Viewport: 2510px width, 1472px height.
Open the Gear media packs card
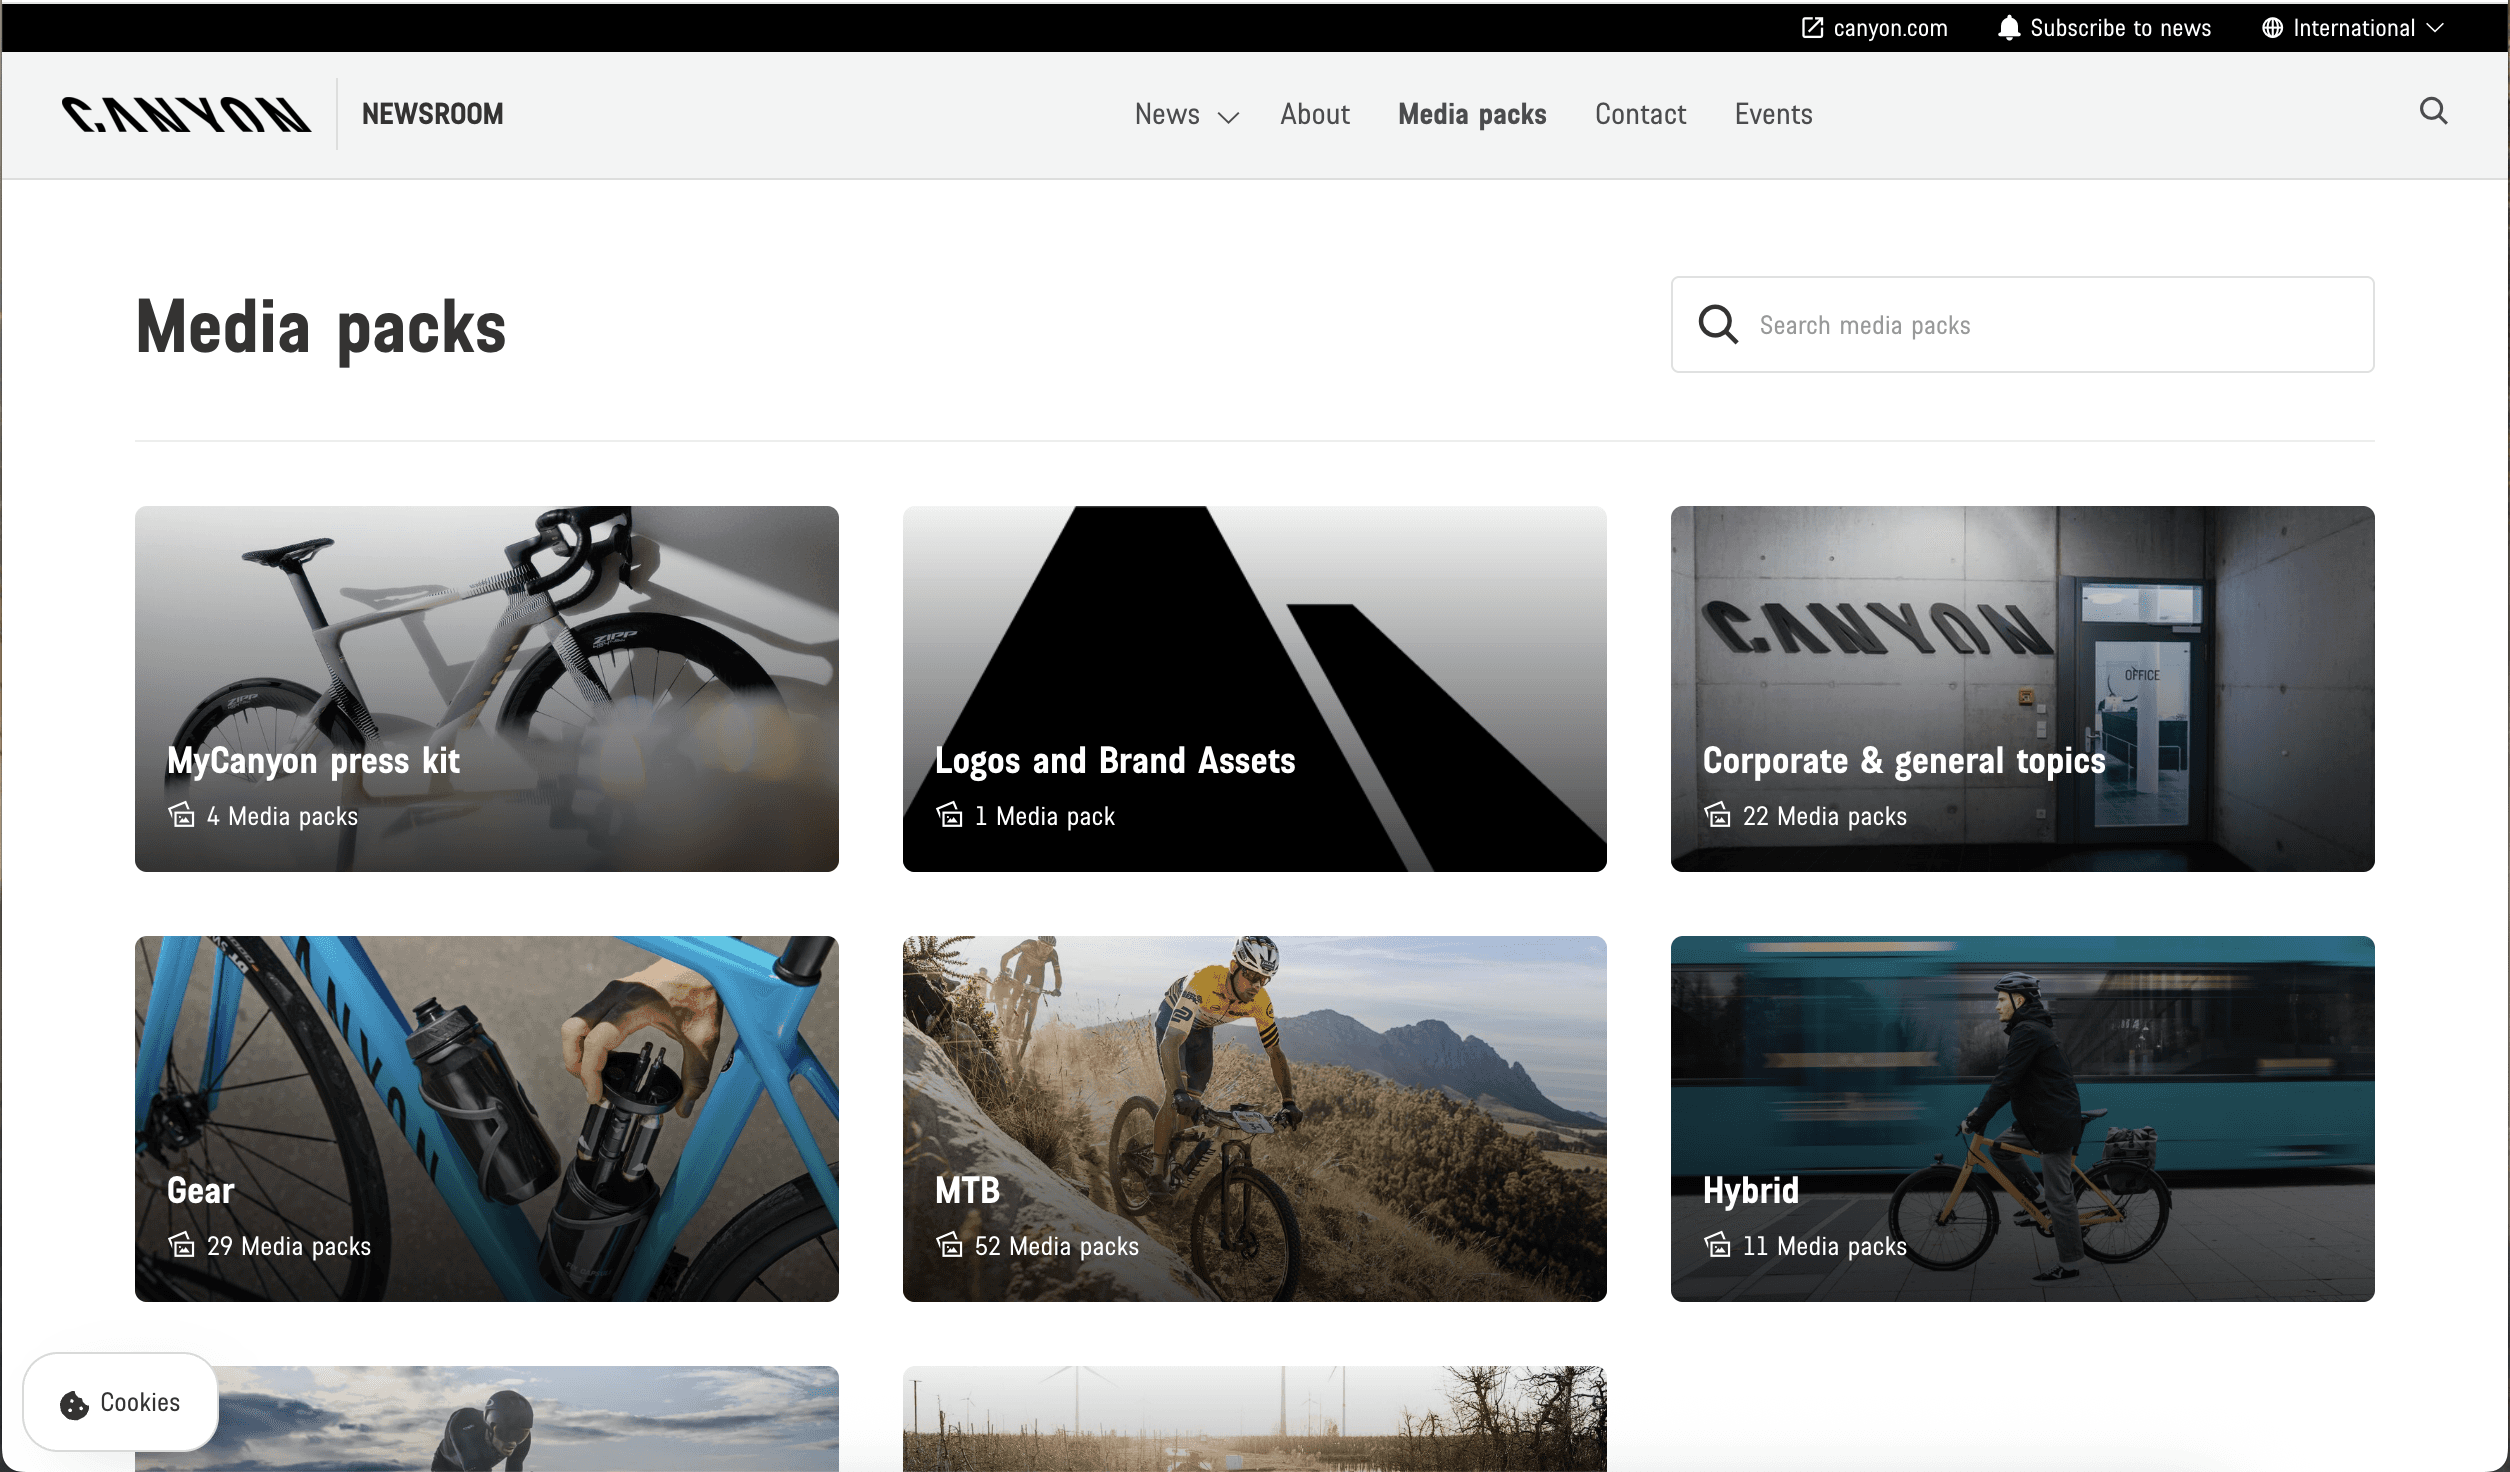[x=486, y=1118]
